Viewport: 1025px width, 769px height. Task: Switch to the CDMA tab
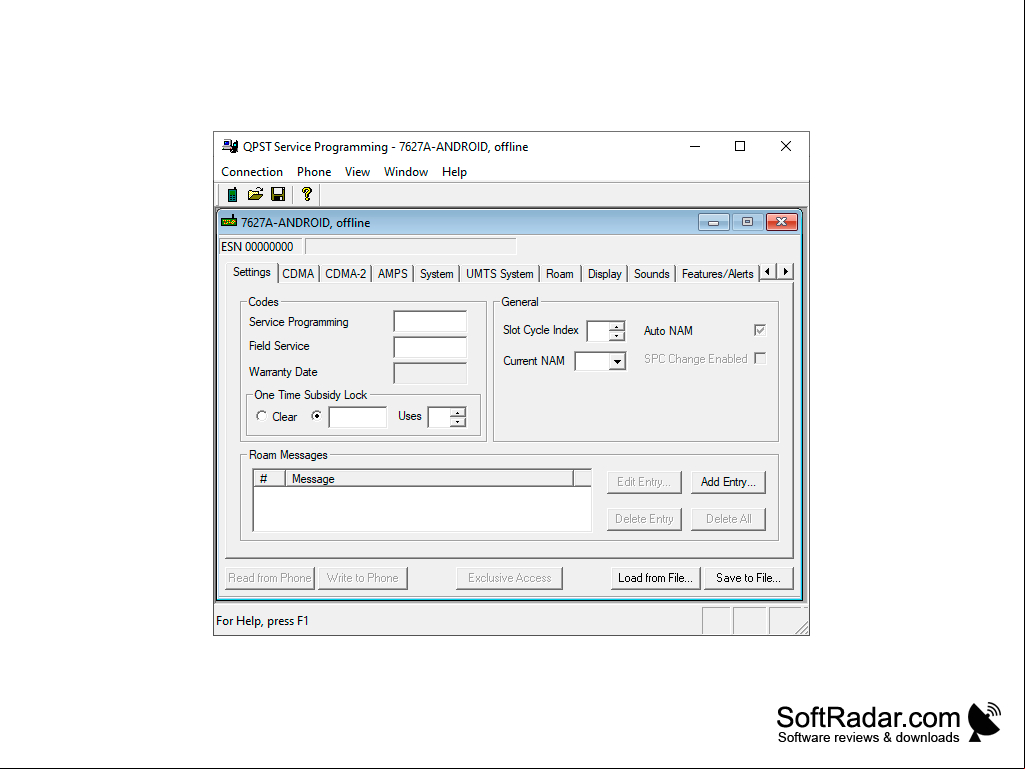point(298,274)
